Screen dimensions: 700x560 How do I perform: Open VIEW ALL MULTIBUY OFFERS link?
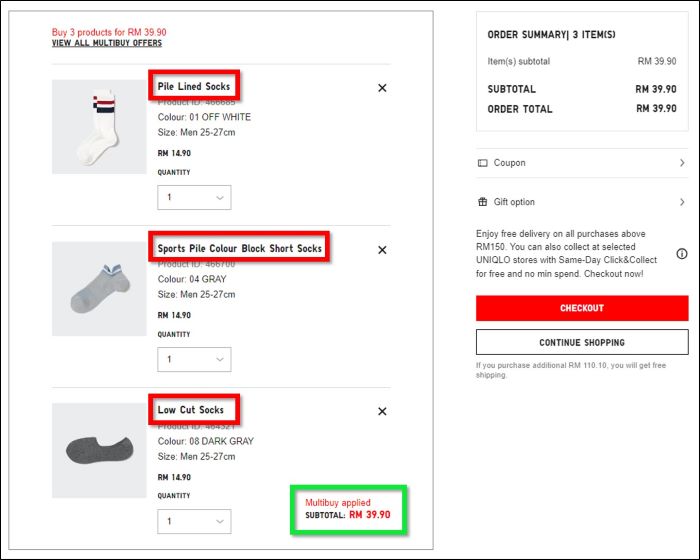107,43
